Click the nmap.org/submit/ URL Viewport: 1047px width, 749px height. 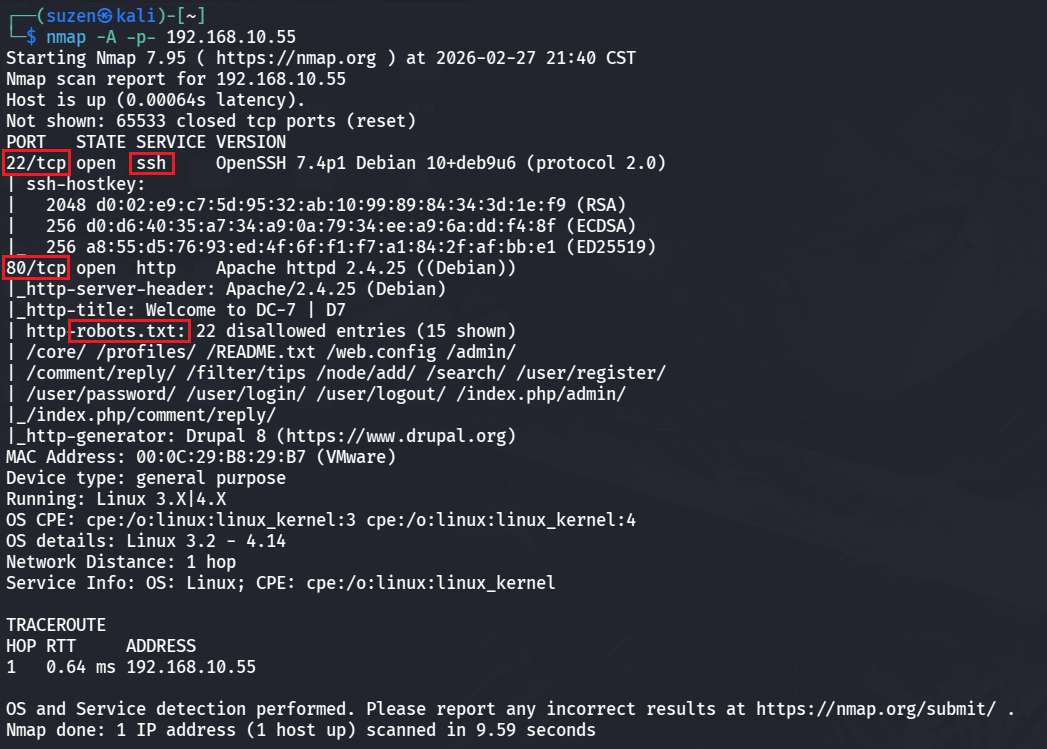(x=875, y=709)
